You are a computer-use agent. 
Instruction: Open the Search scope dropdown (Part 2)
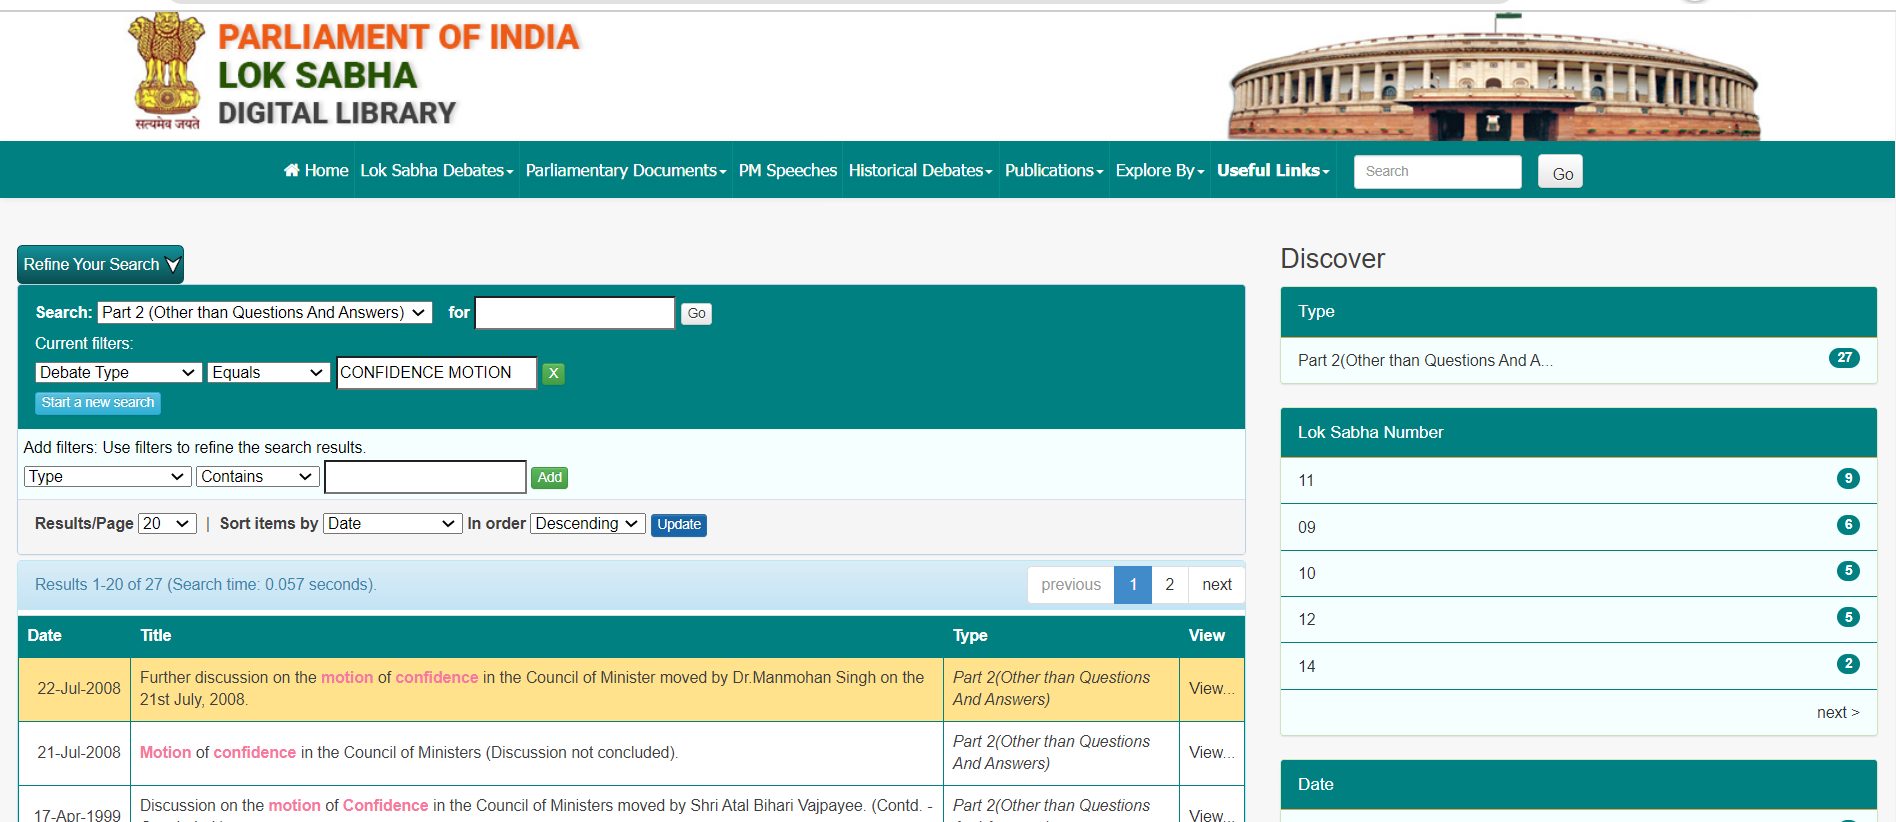click(x=265, y=312)
